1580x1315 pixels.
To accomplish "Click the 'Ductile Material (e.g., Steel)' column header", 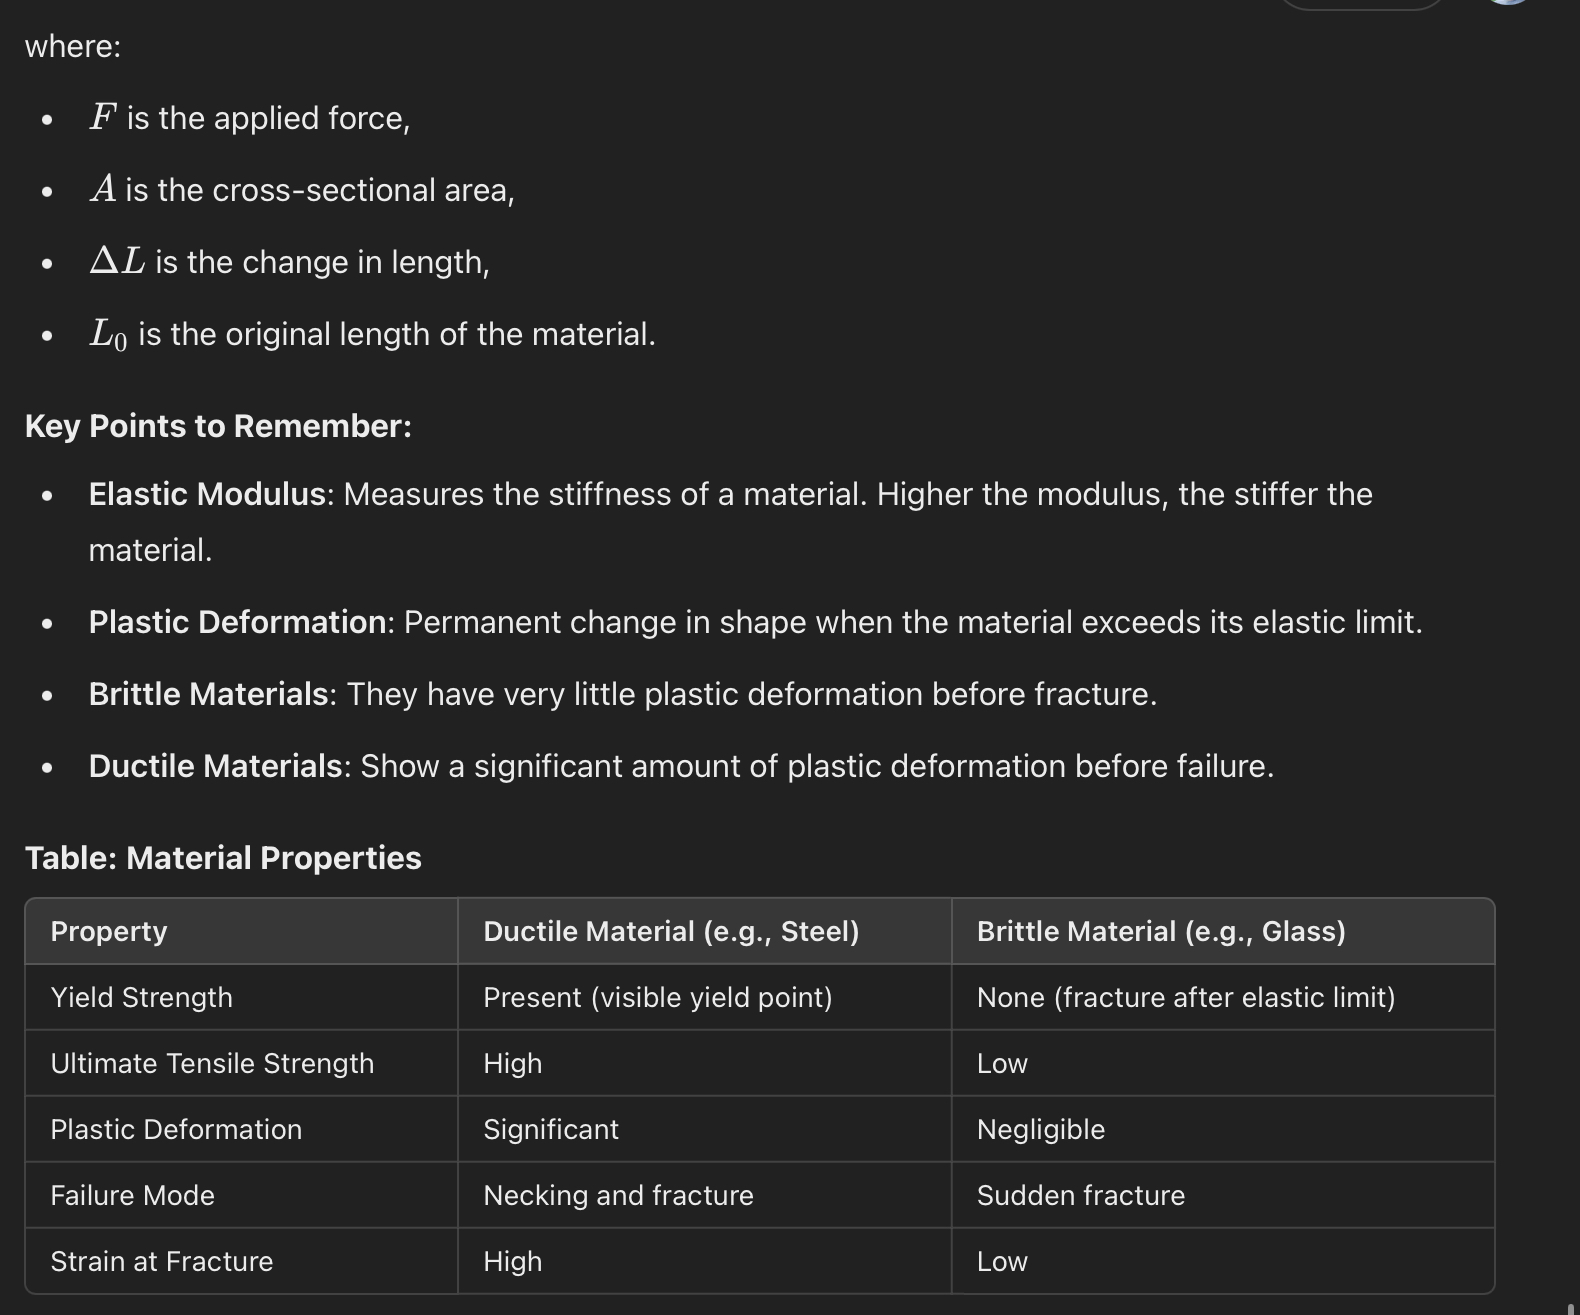I will (671, 931).
